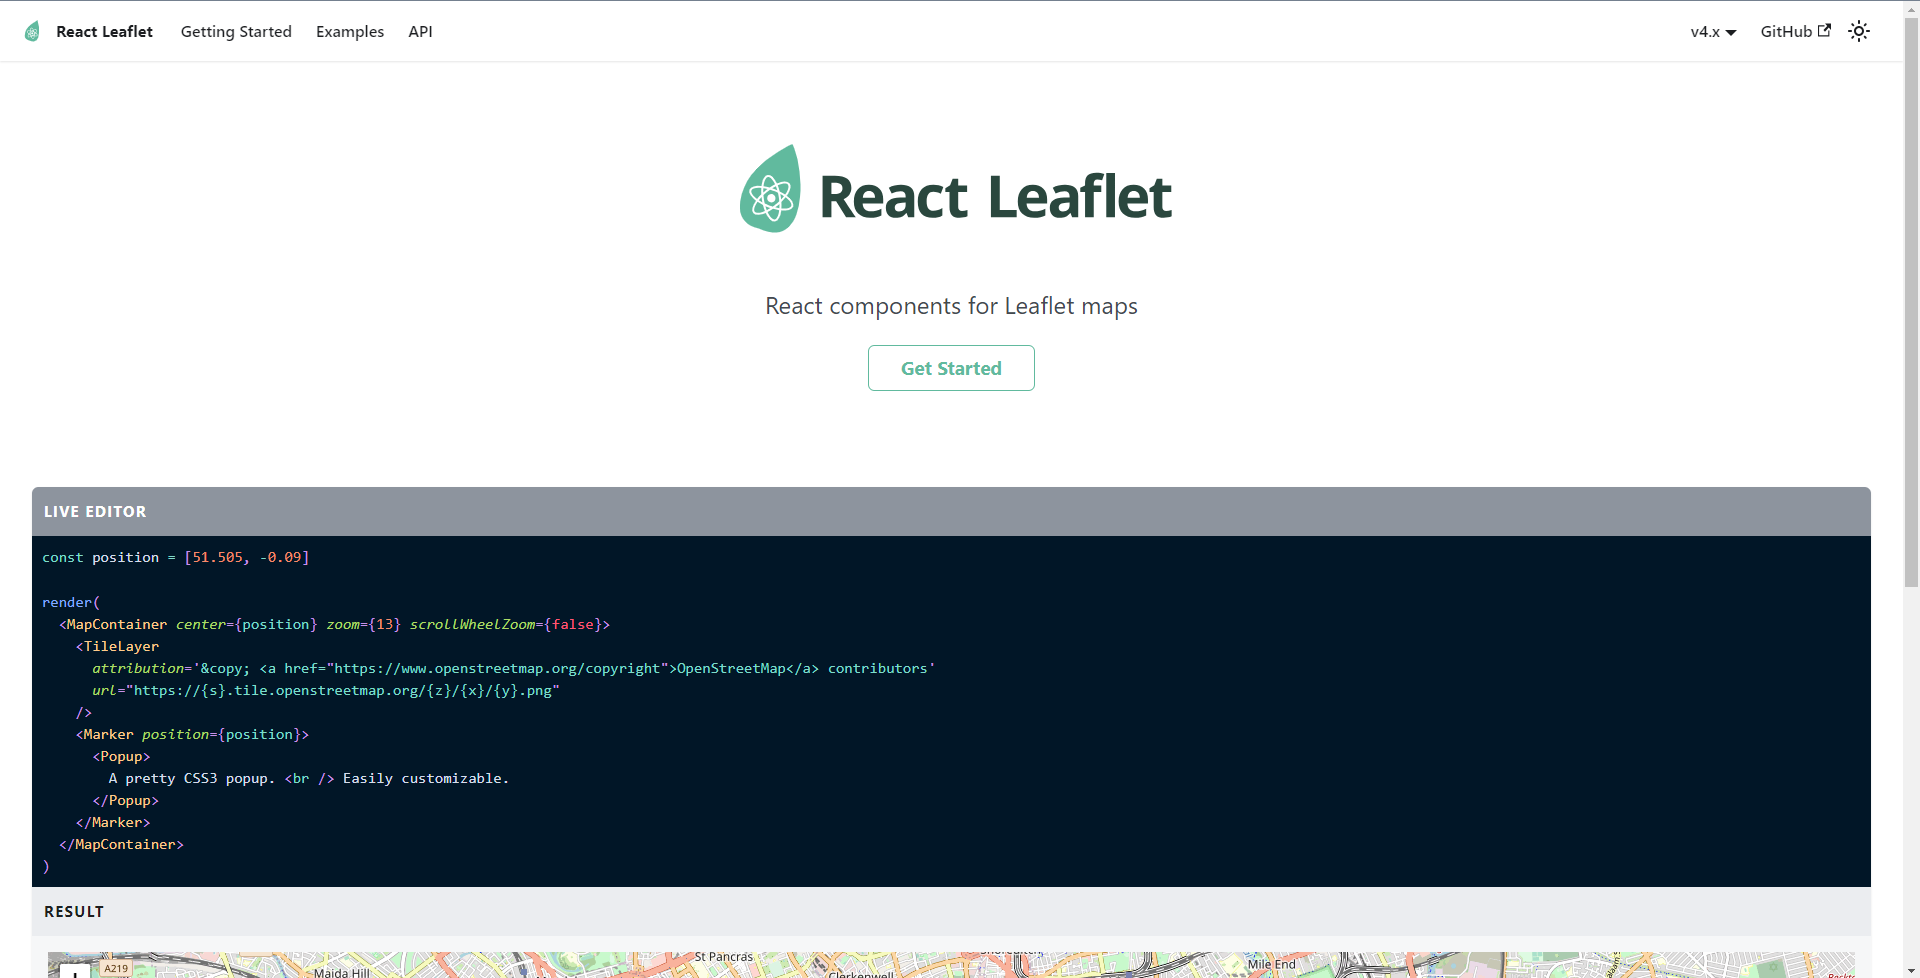Viewport: 1920px width, 978px height.
Task: Click the scrollbar down arrow
Action: point(1911,970)
